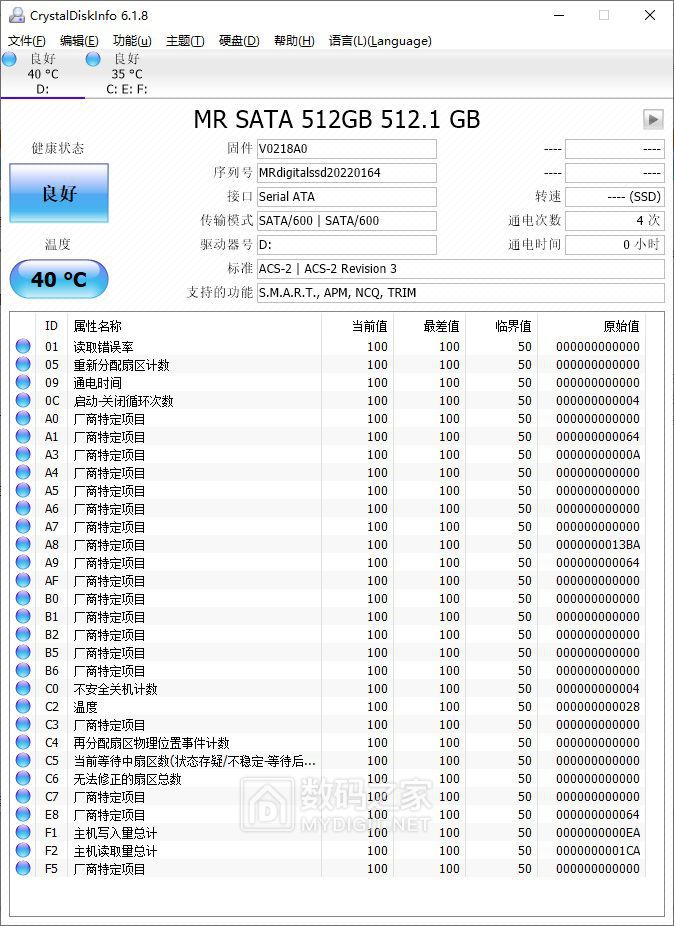Click the status orb for attribute C5
The height and width of the screenshot is (926, 674).
coord(23,761)
